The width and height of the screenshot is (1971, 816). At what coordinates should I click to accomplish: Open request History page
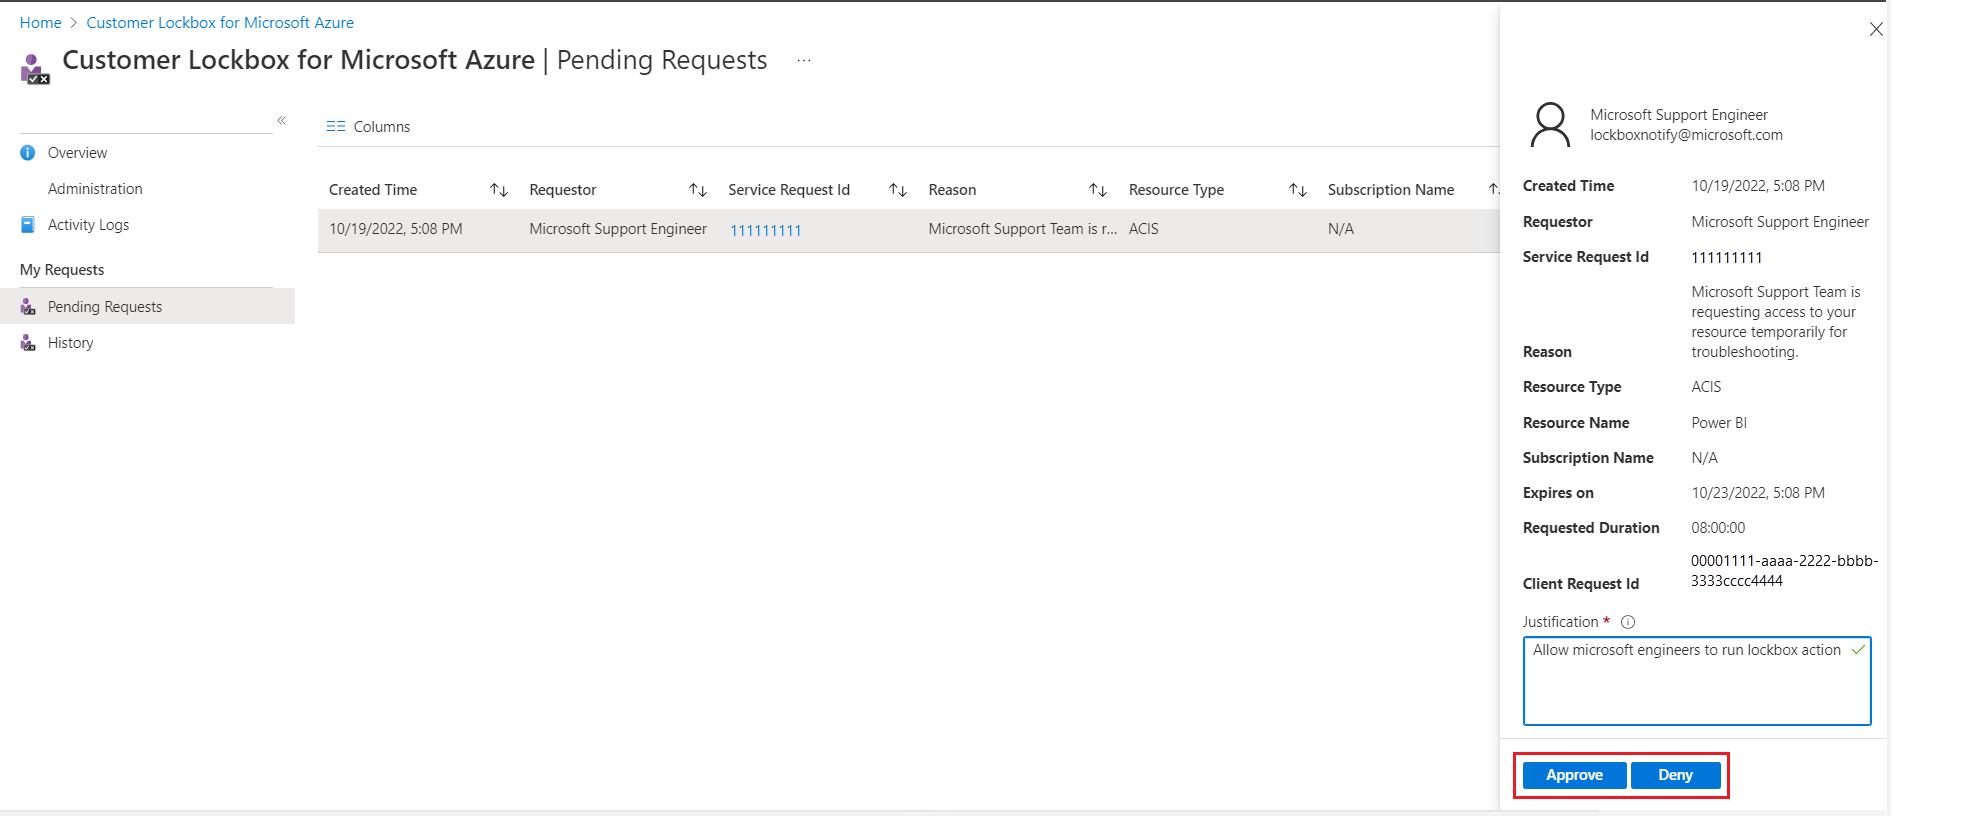70,343
